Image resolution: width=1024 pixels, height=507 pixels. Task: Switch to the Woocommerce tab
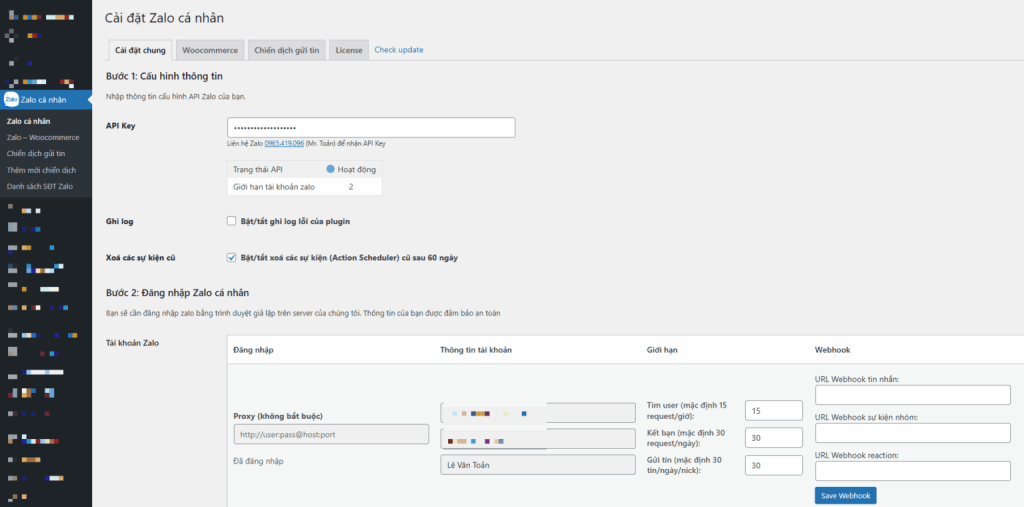pos(210,50)
